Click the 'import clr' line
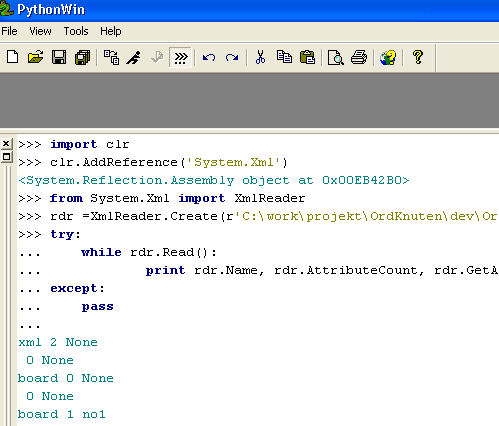499x426 pixels. point(73,144)
